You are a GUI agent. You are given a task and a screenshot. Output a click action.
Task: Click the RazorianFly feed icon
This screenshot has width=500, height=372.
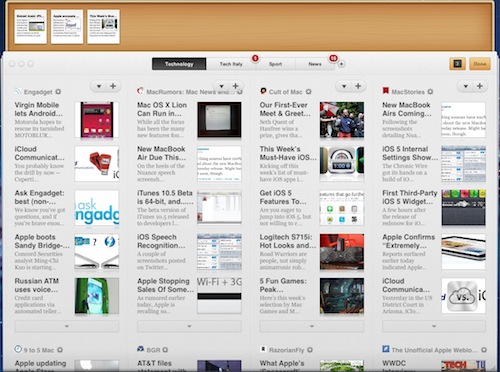pyautogui.click(x=263, y=349)
